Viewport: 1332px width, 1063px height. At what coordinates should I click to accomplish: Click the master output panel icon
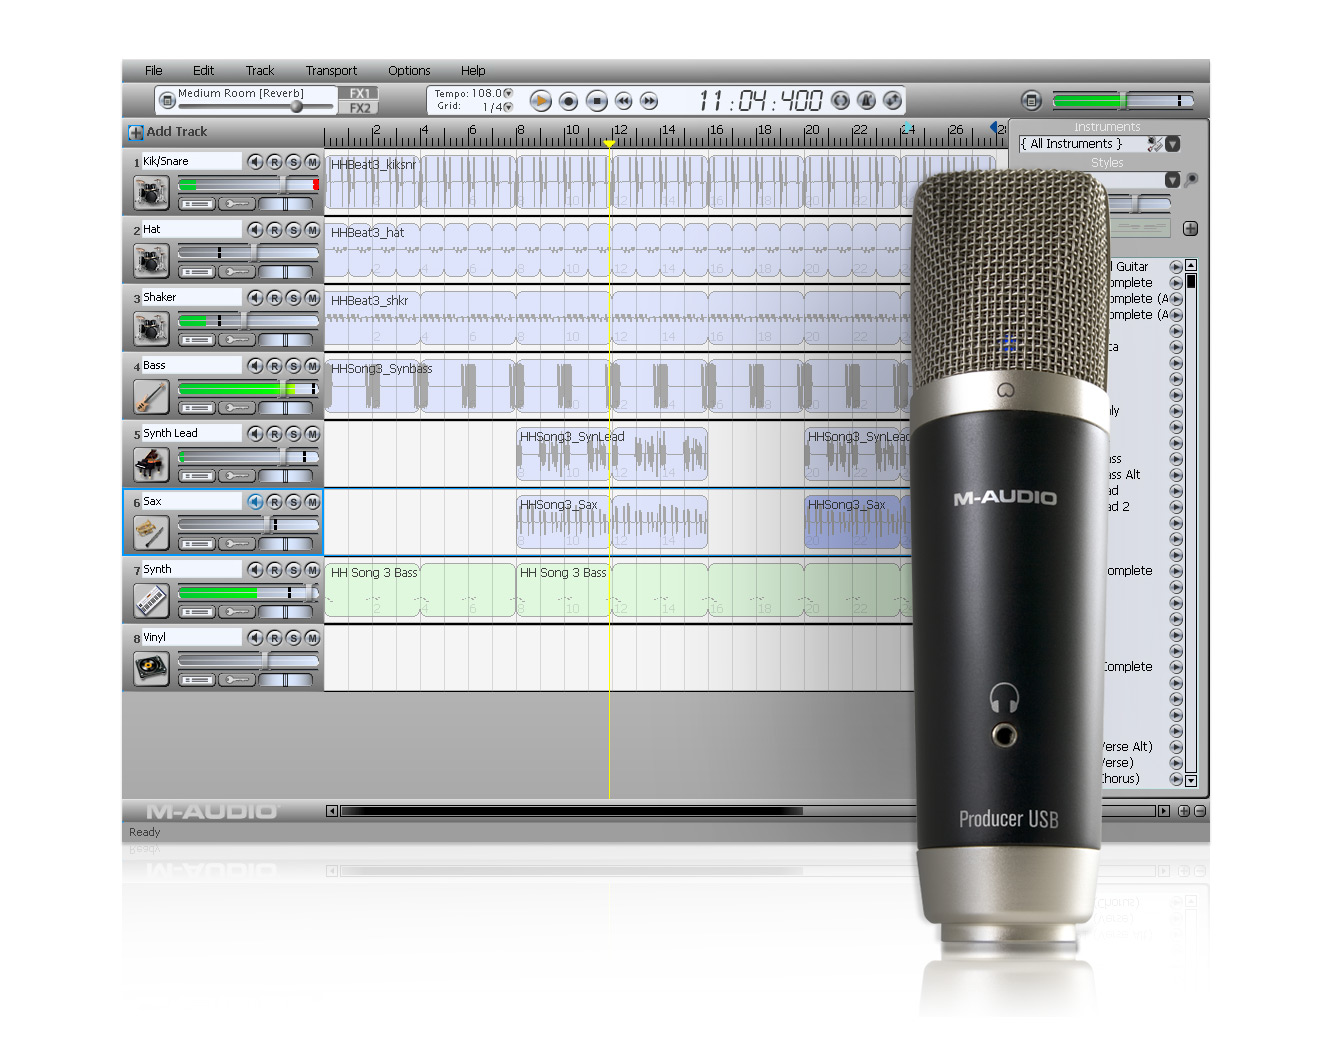(x=1031, y=100)
